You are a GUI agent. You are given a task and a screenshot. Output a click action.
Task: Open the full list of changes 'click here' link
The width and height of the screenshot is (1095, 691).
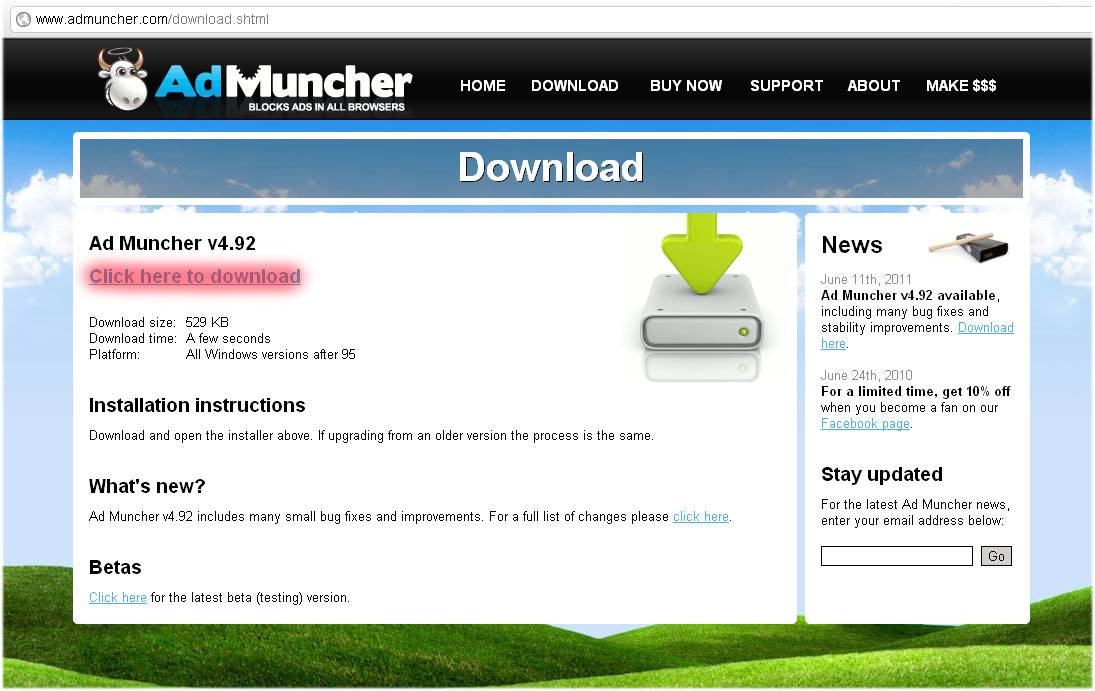(x=701, y=516)
